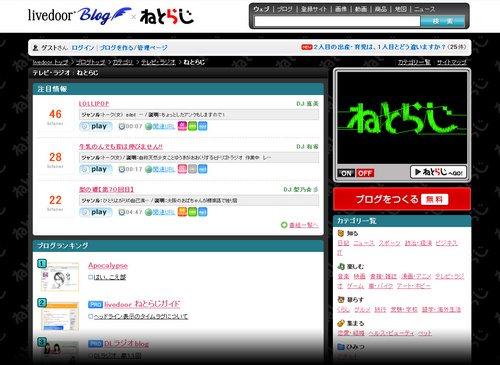Click the pink icon in 28-listener row
The image size is (500, 365).
click(x=182, y=169)
